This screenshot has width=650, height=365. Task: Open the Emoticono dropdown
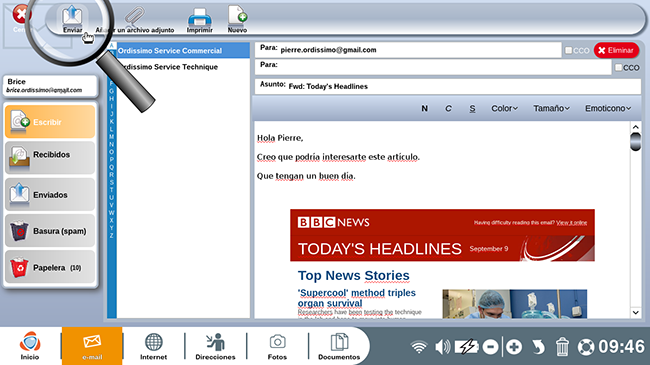tap(608, 108)
